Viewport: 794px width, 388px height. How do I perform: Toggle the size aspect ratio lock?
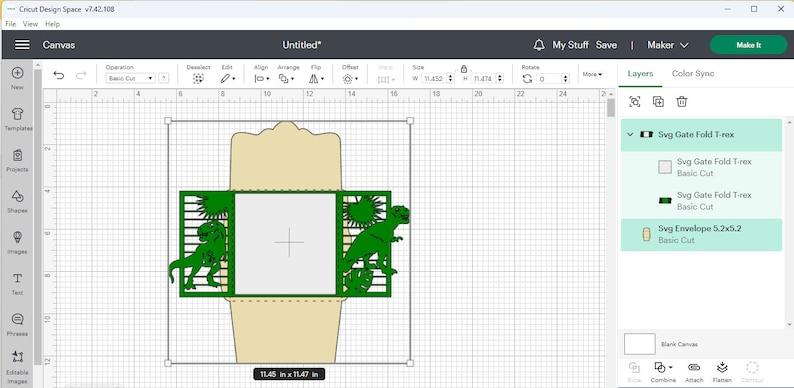click(463, 69)
